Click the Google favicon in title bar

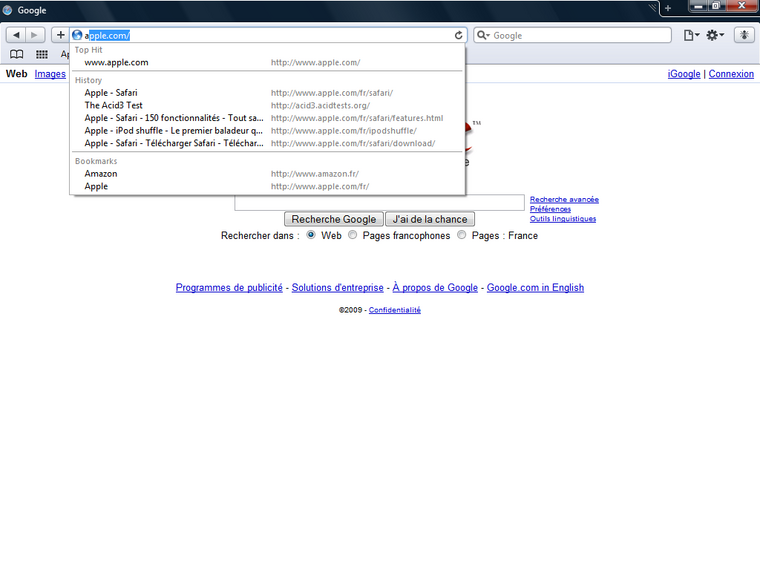coord(7,10)
